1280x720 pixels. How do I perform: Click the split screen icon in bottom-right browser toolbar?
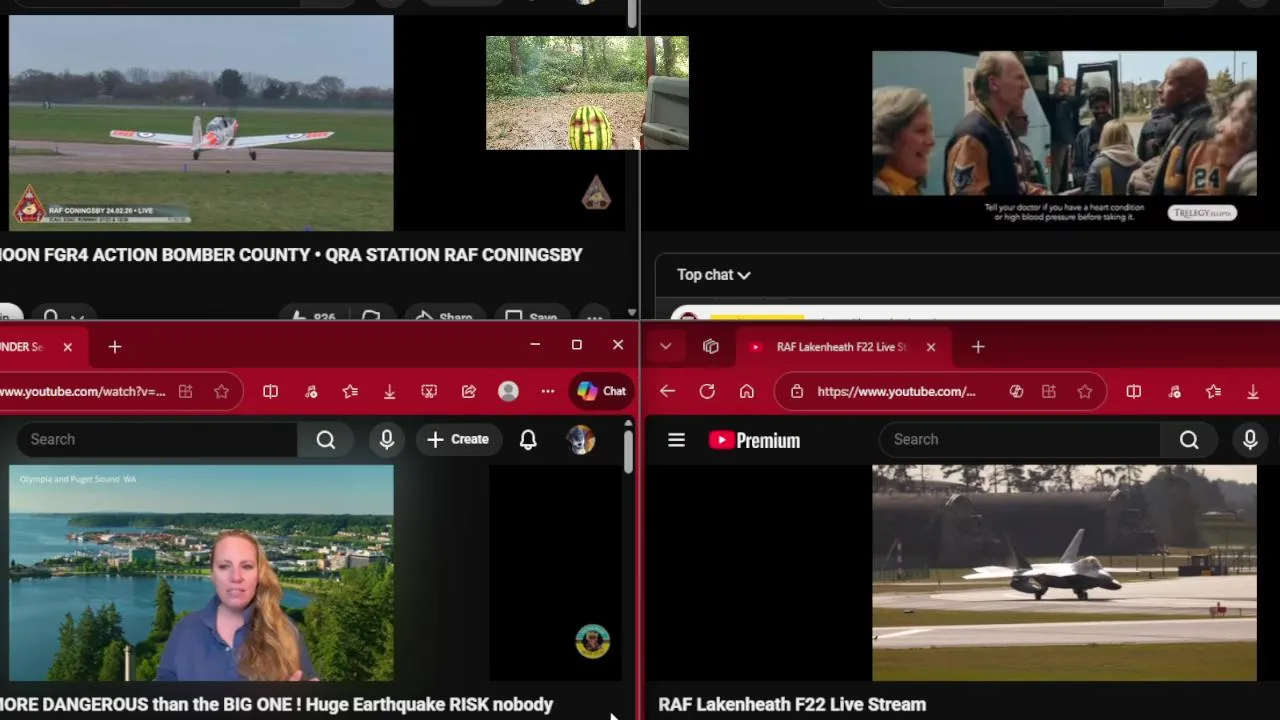(1134, 392)
